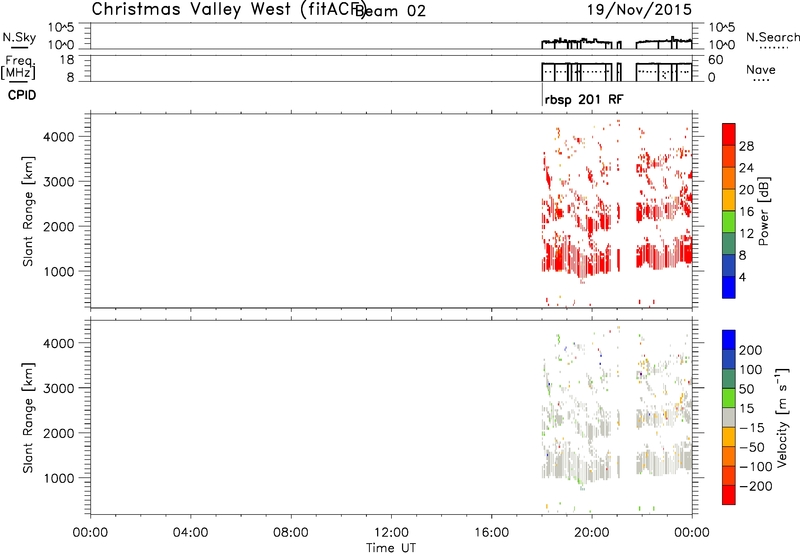
Task: Click the 'N.Search' legend label
Action: pos(772,37)
